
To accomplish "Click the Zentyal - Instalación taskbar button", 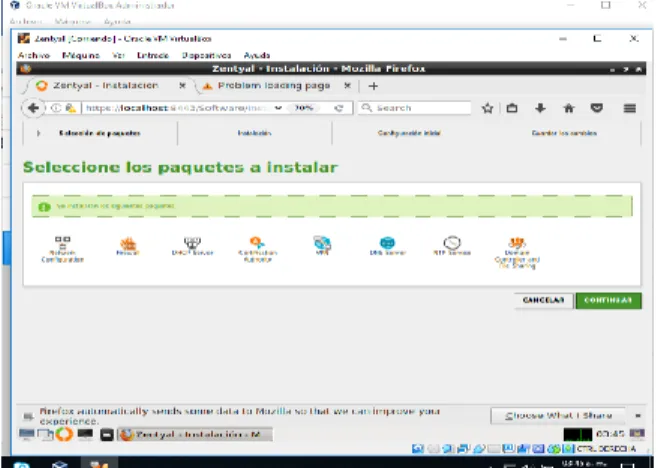I will pyautogui.click(x=195, y=434).
